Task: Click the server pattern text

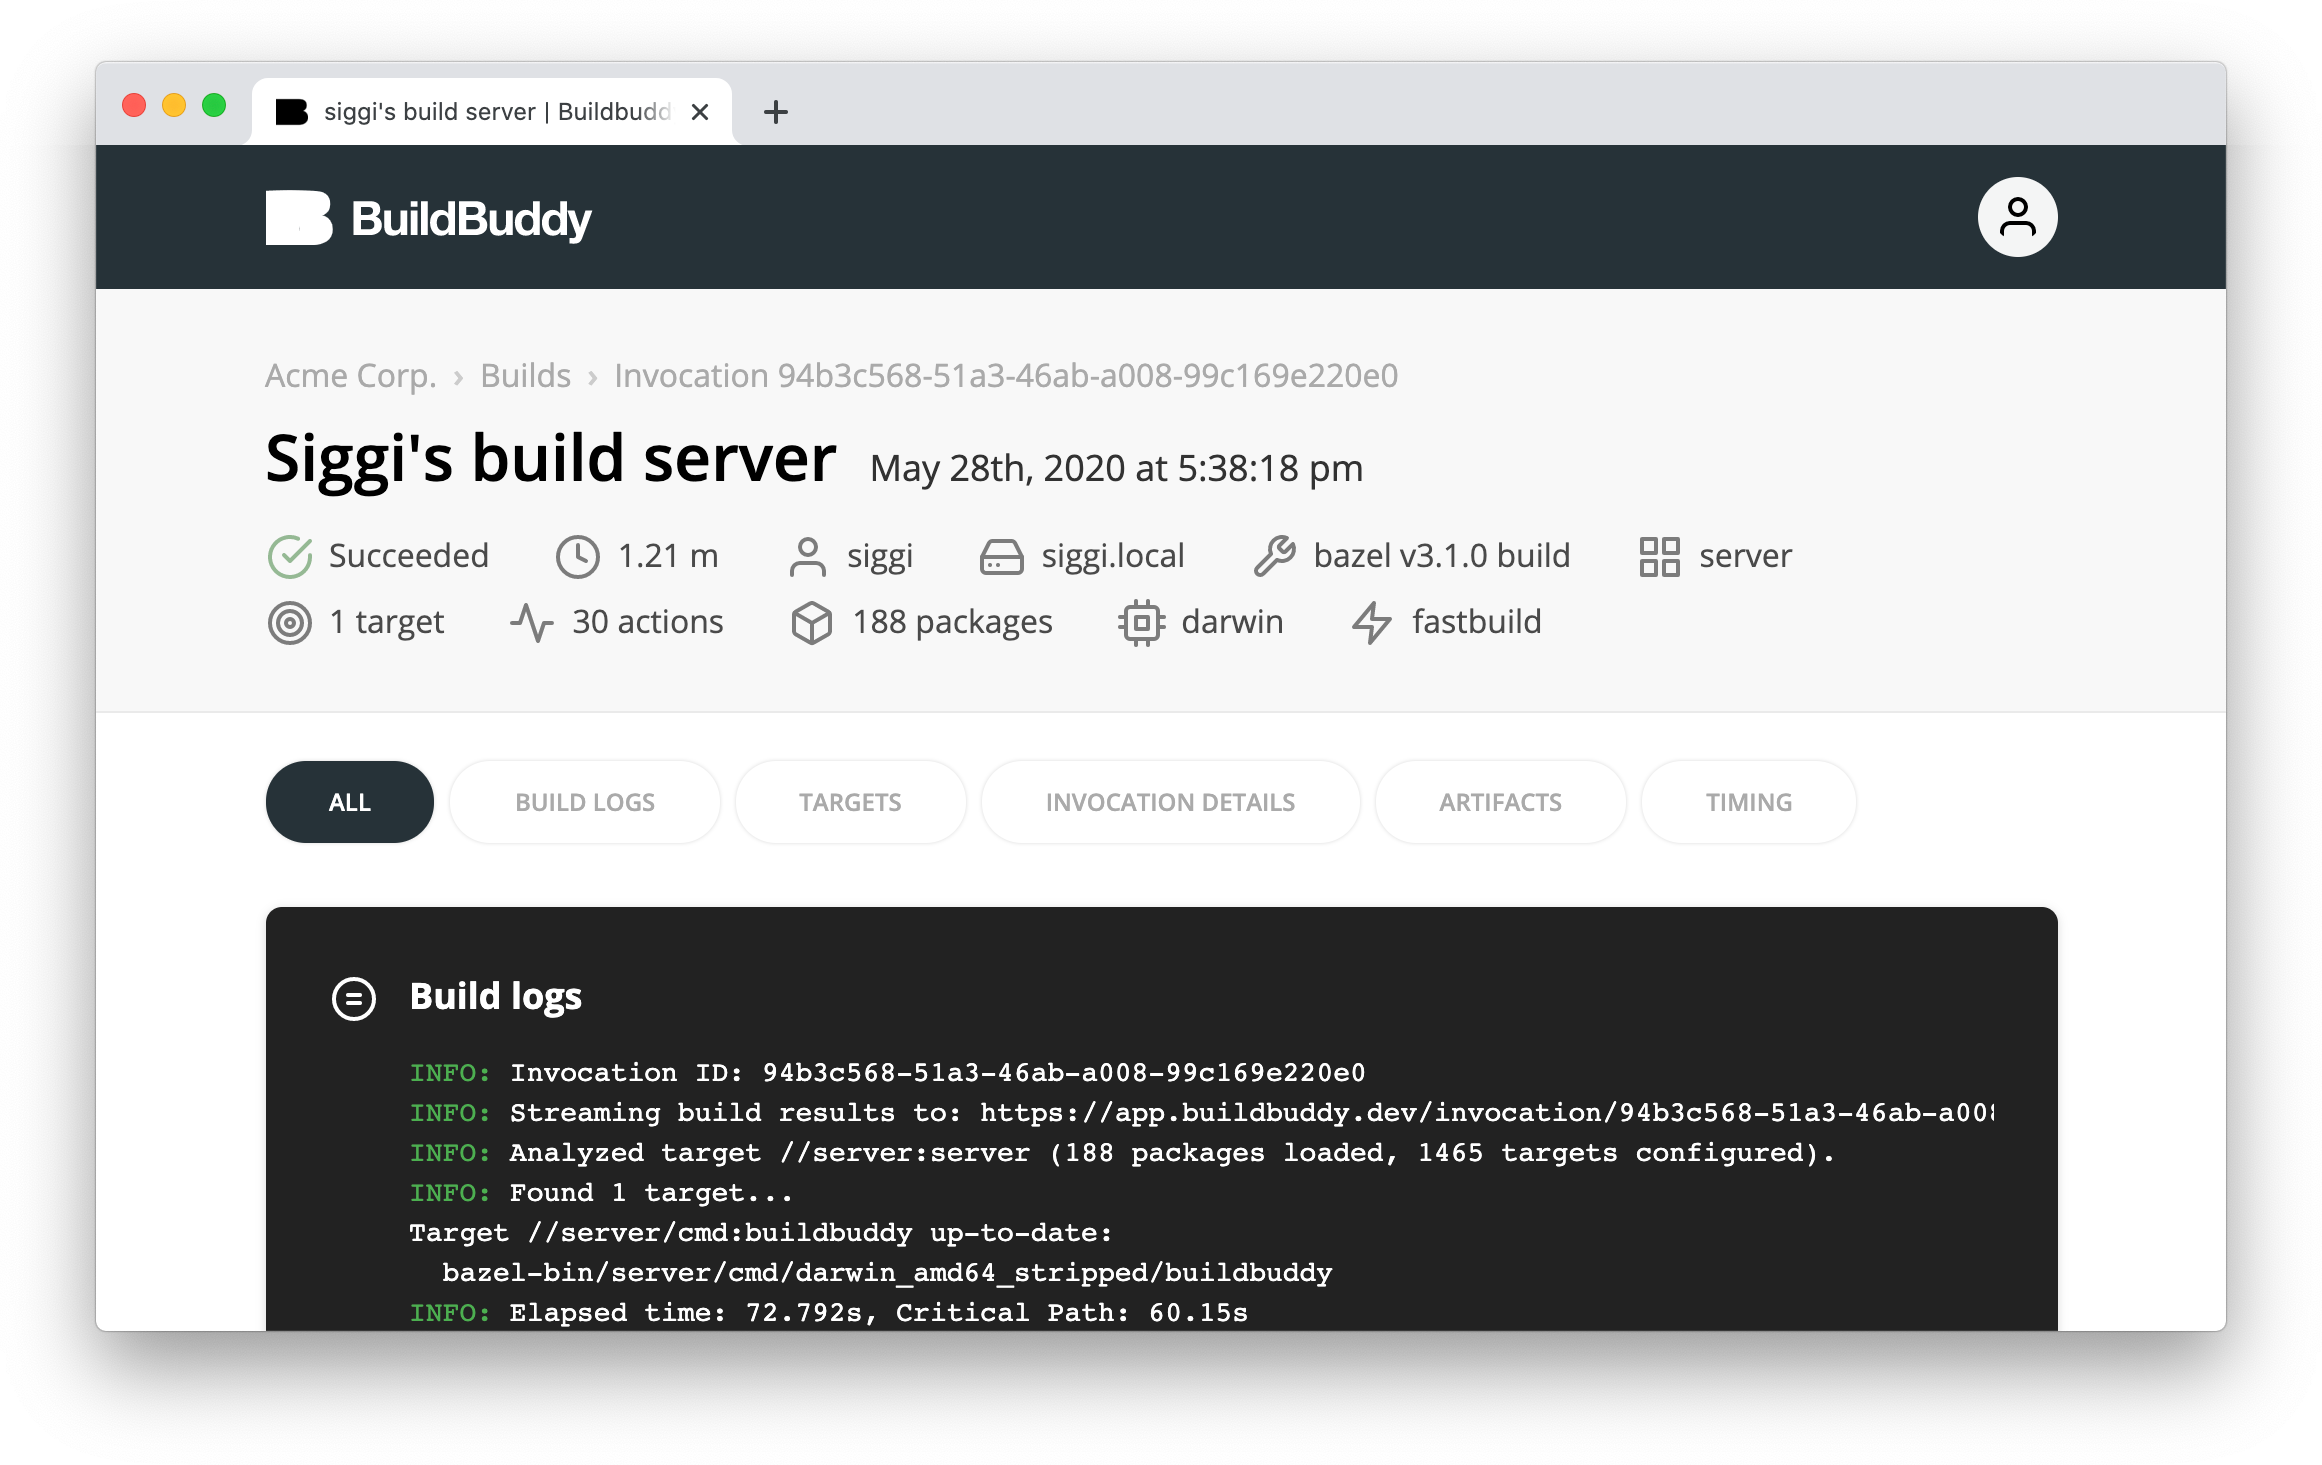Action: [x=1745, y=556]
